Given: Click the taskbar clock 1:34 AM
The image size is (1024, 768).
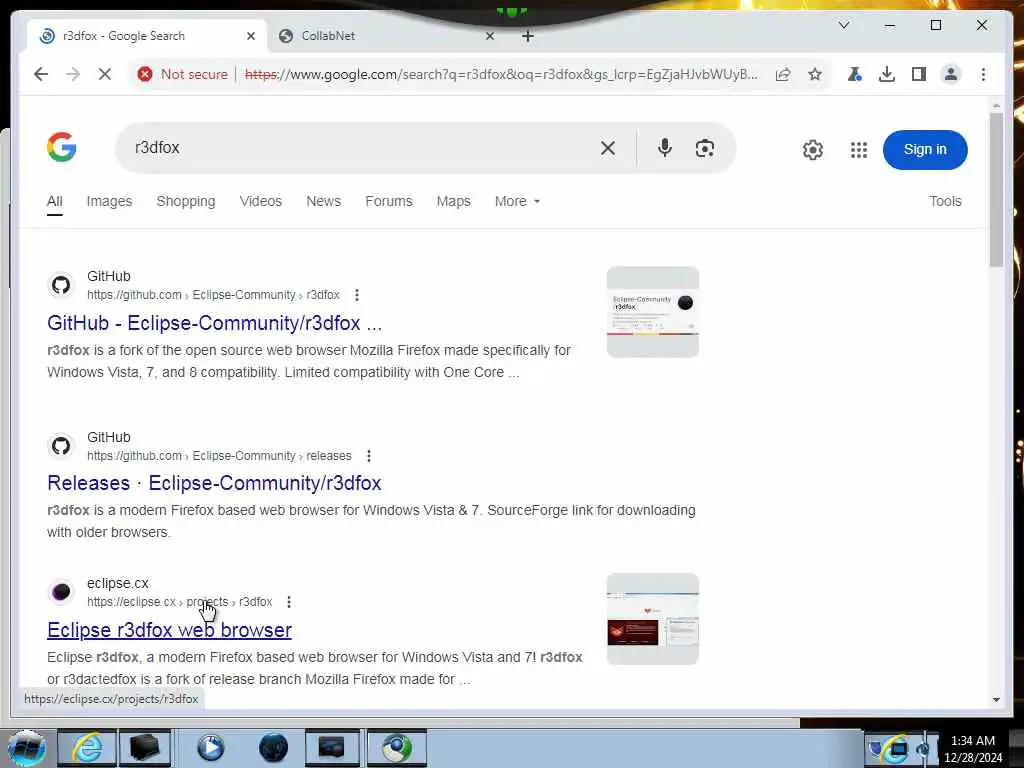Looking at the screenshot, I should [972, 741].
